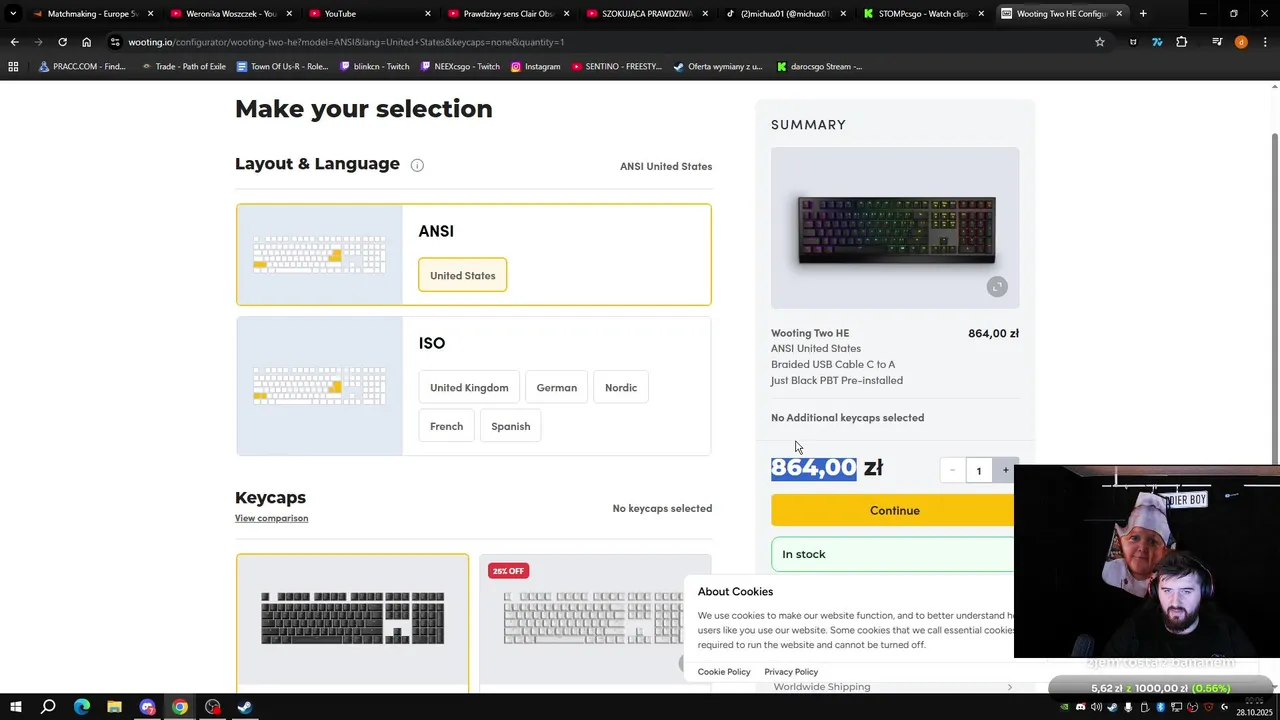Switch to the STOMPcsgo Watch clips tab

(x=924, y=14)
